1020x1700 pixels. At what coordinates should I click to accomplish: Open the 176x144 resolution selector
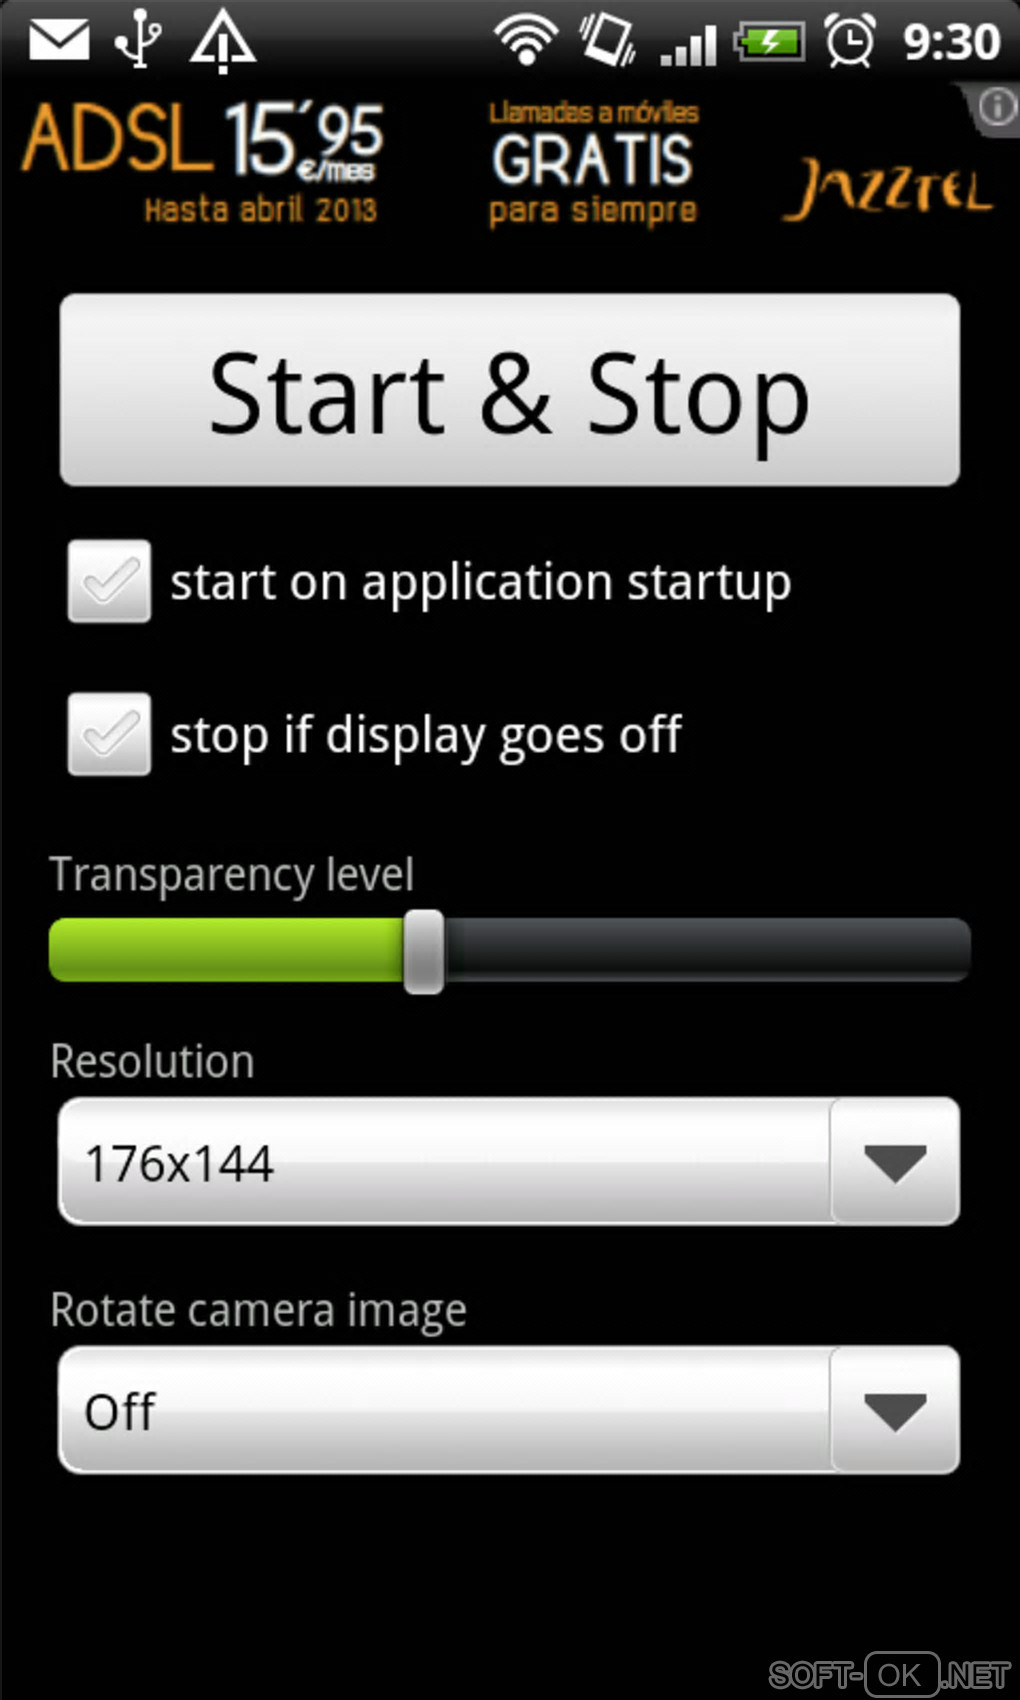tap(509, 1162)
